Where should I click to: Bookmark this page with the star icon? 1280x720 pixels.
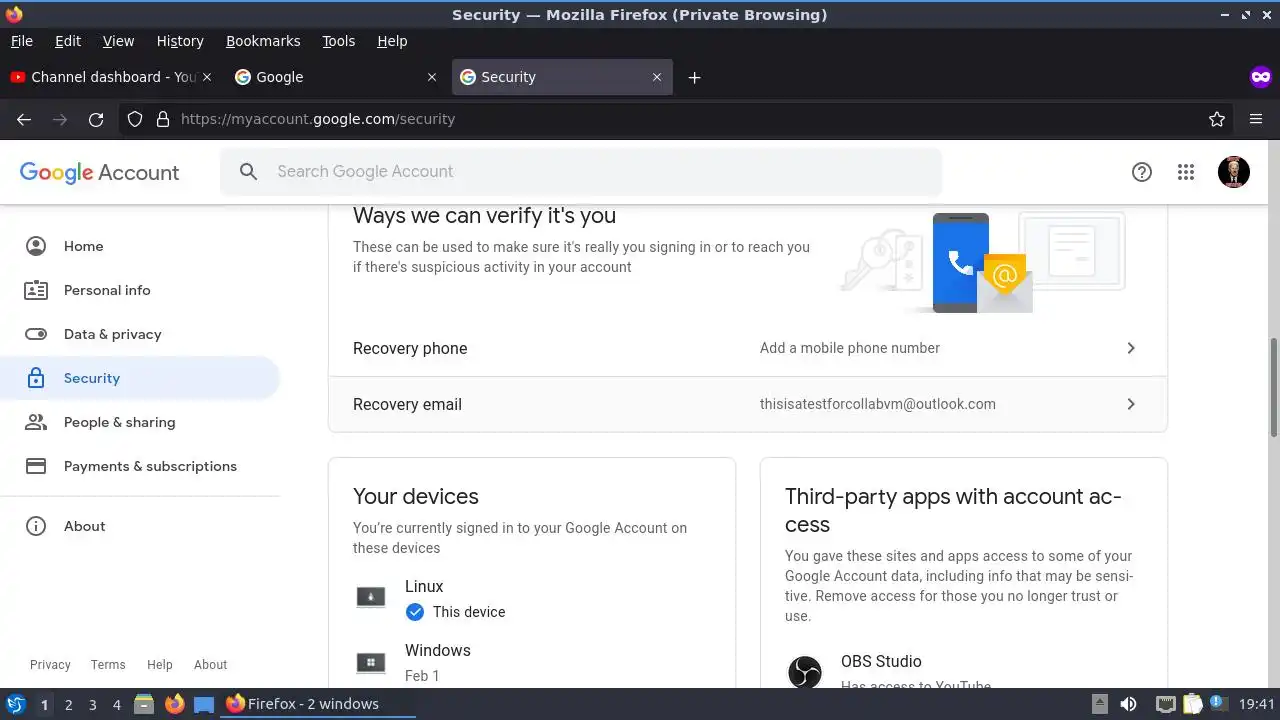coord(1217,119)
